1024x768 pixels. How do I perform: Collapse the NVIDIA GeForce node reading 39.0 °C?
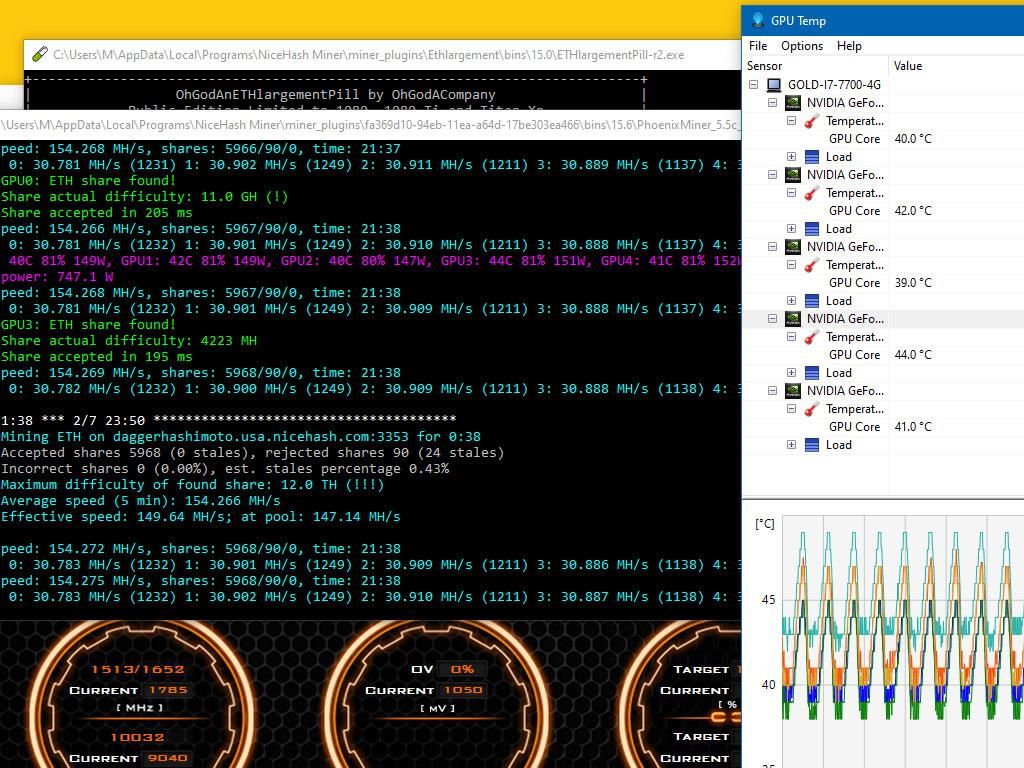tap(773, 246)
